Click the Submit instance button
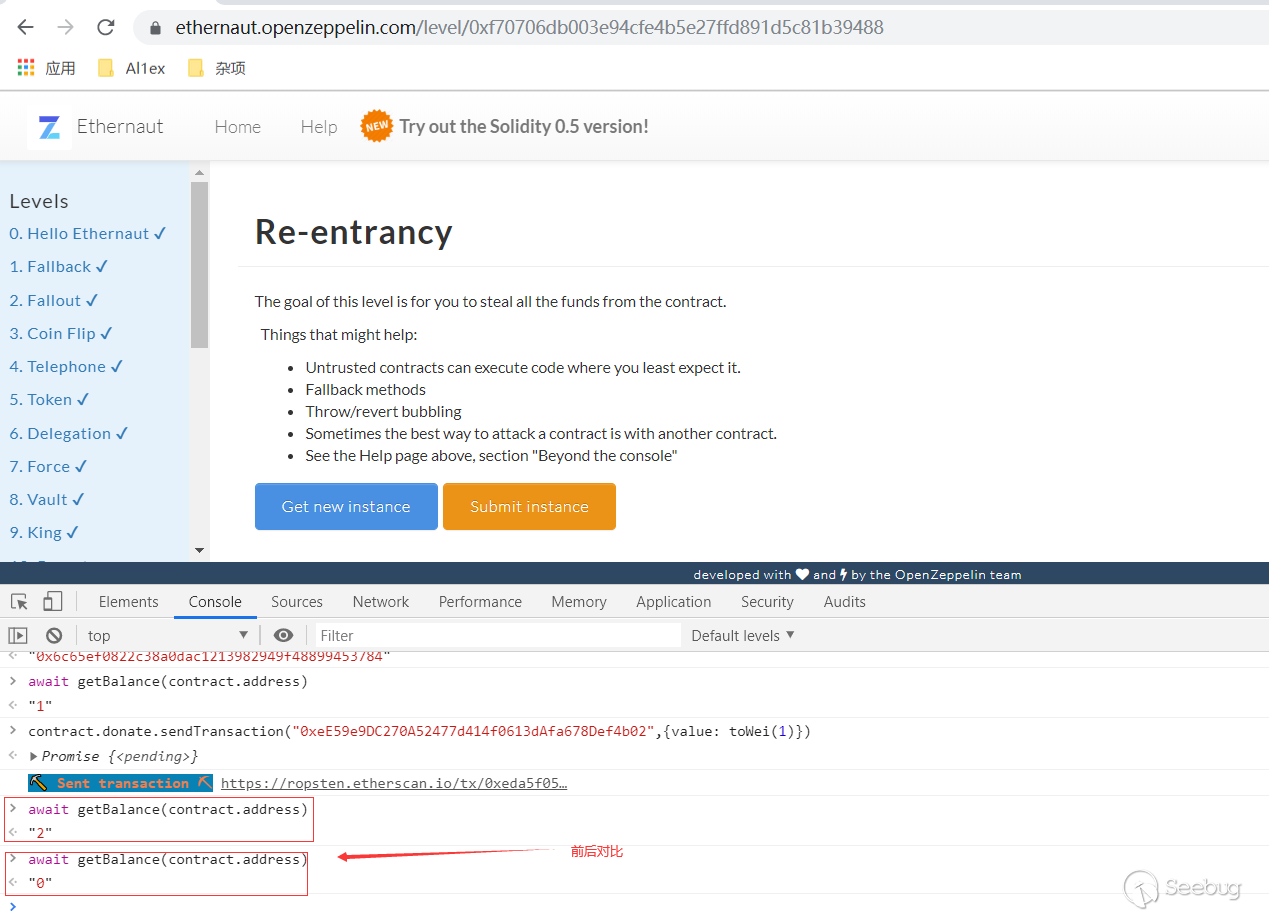The image size is (1269, 916). [x=529, y=506]
